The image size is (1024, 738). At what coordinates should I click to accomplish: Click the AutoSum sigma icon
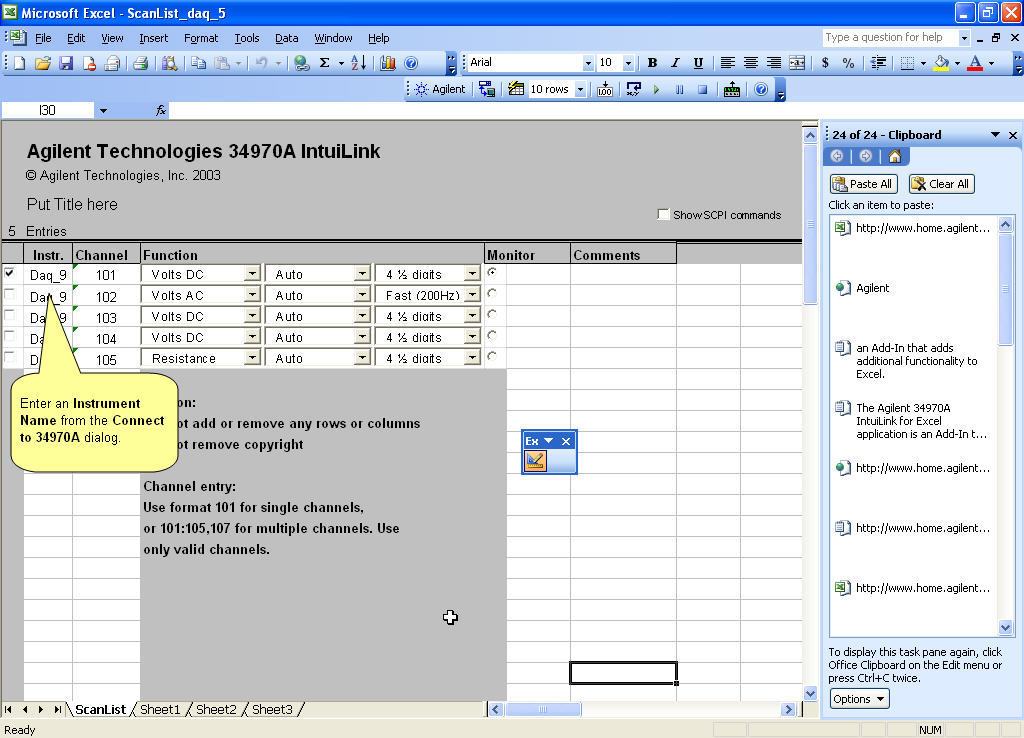[x=325, y=63]
